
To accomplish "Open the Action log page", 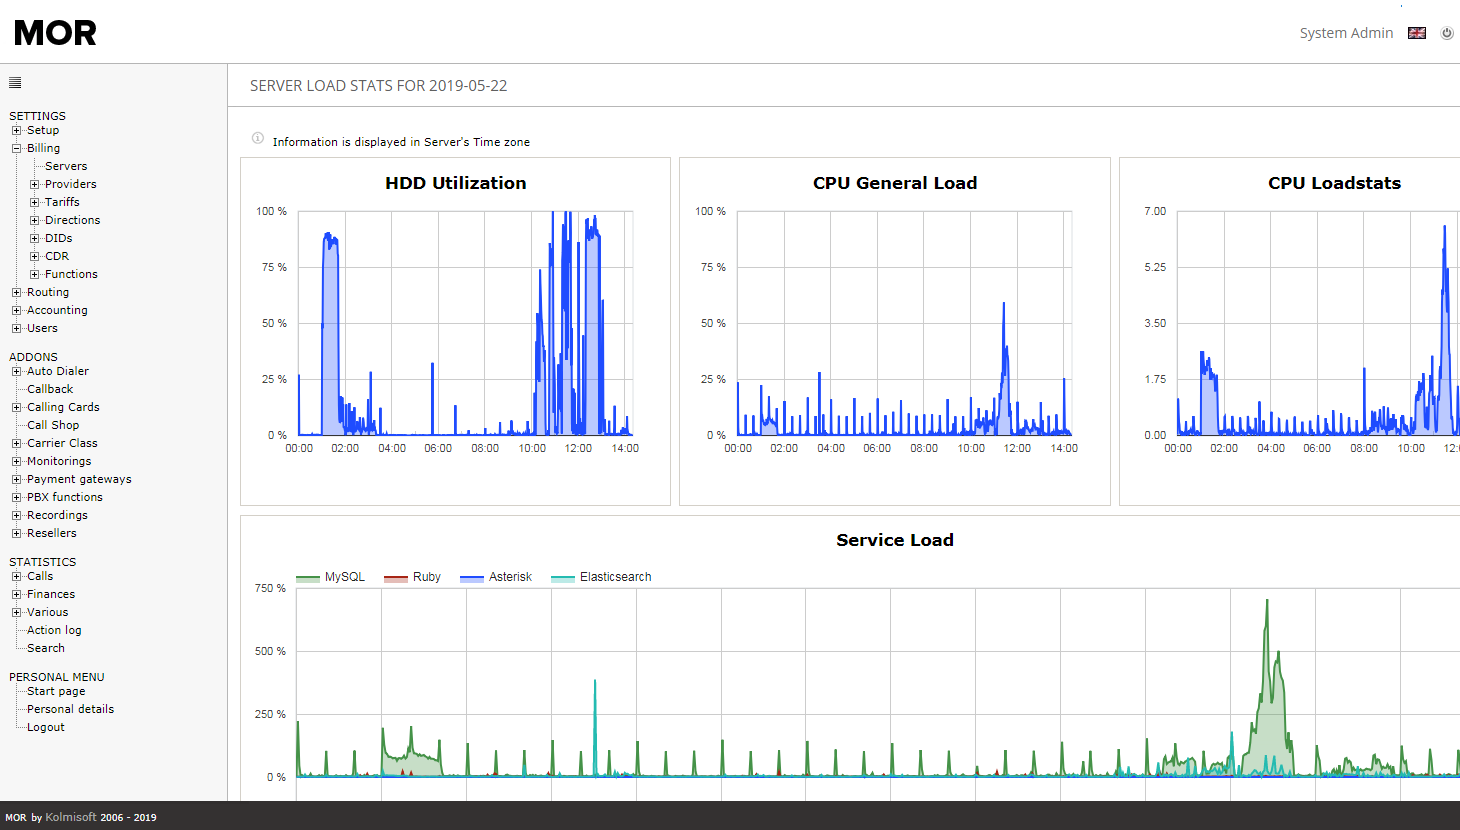I will [x=54, y=630].
